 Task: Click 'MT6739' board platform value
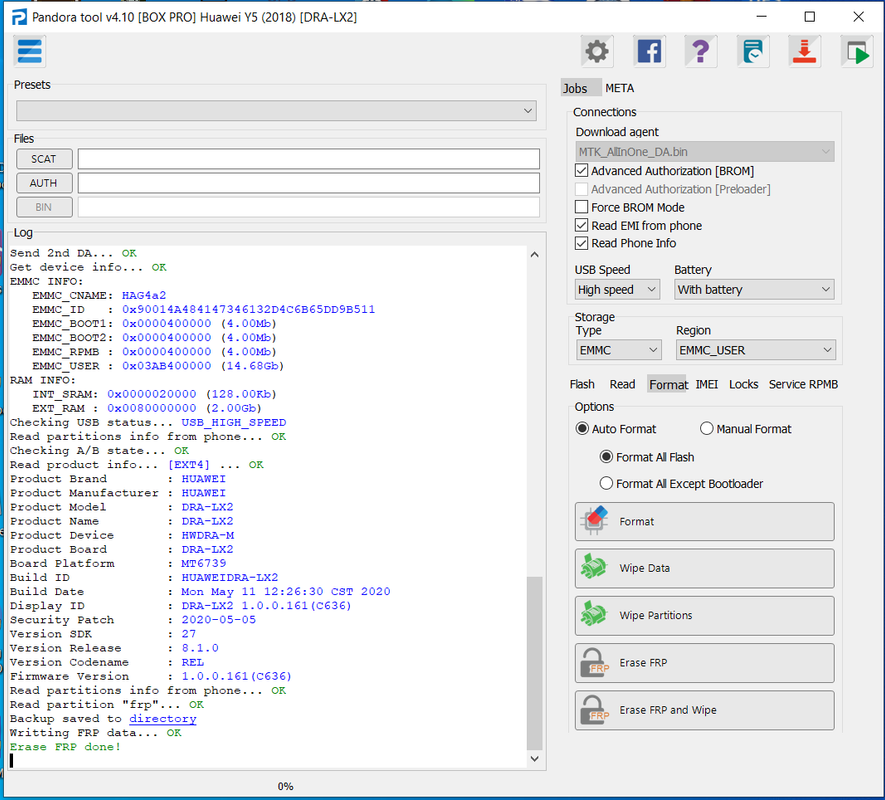[x=204, y=563]
